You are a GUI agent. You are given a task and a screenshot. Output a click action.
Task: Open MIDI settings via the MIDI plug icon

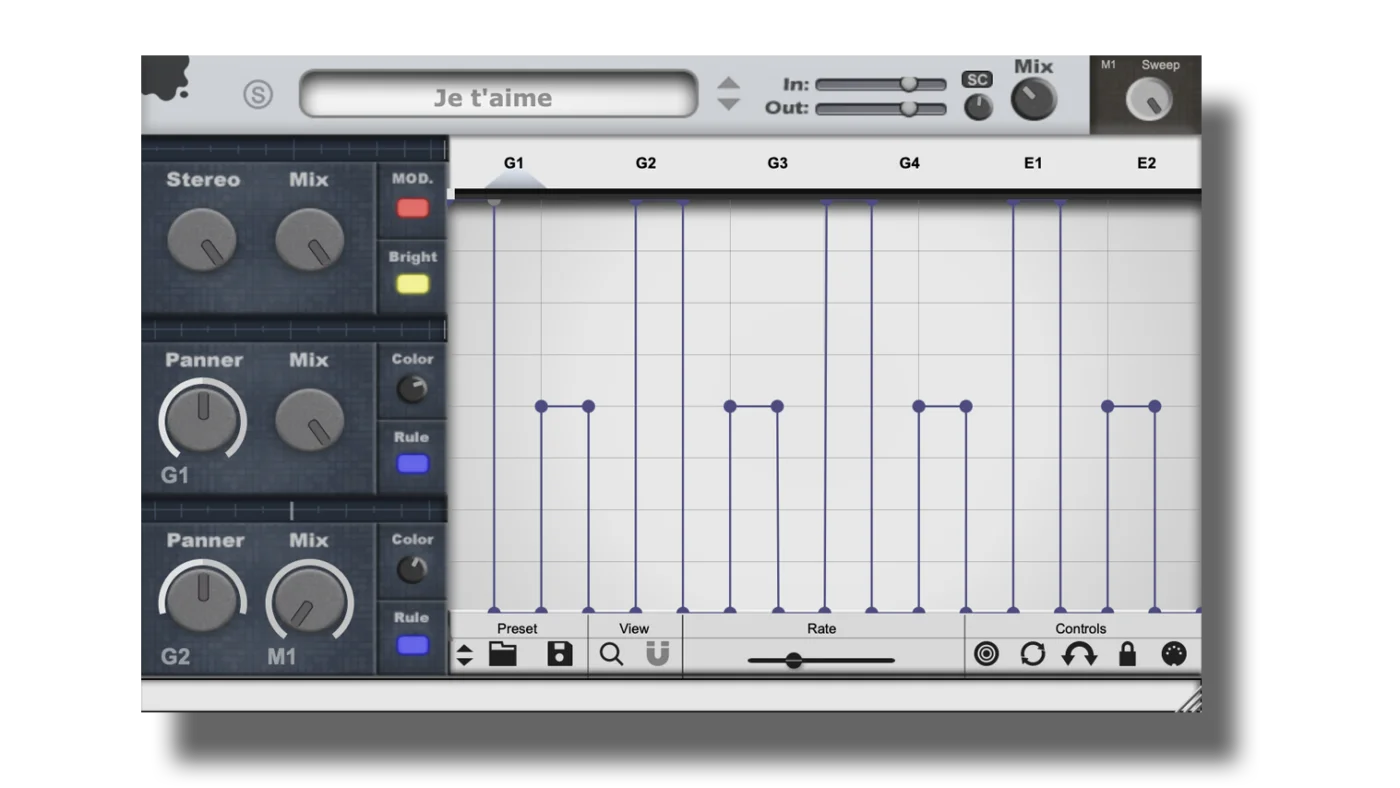[1174, 654]
